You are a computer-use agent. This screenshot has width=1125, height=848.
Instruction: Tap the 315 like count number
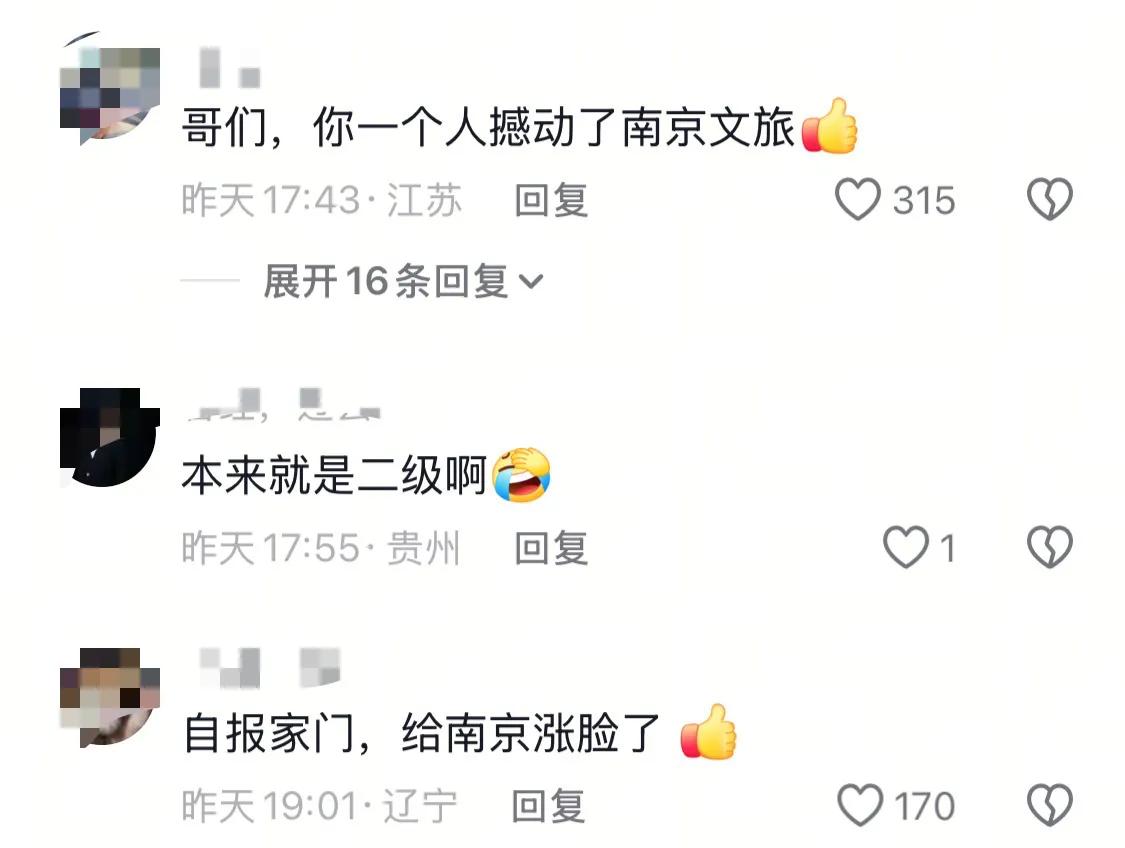[x=924, y=200]
